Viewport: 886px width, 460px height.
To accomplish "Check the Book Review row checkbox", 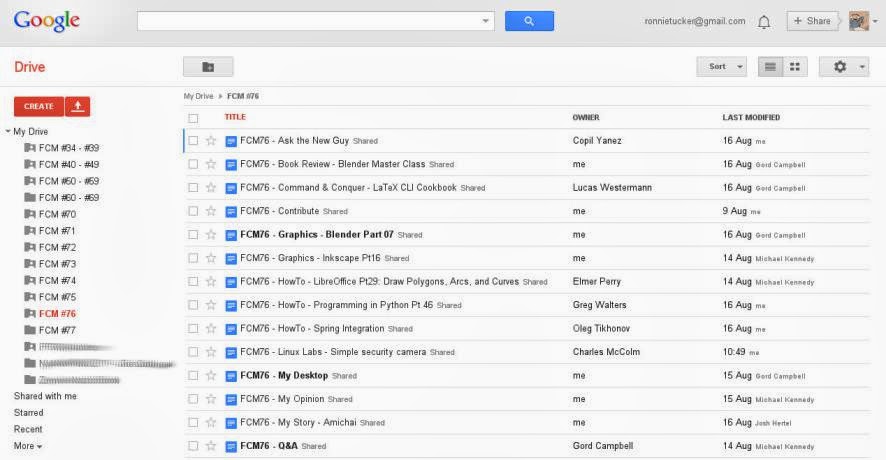I will 193,164.
